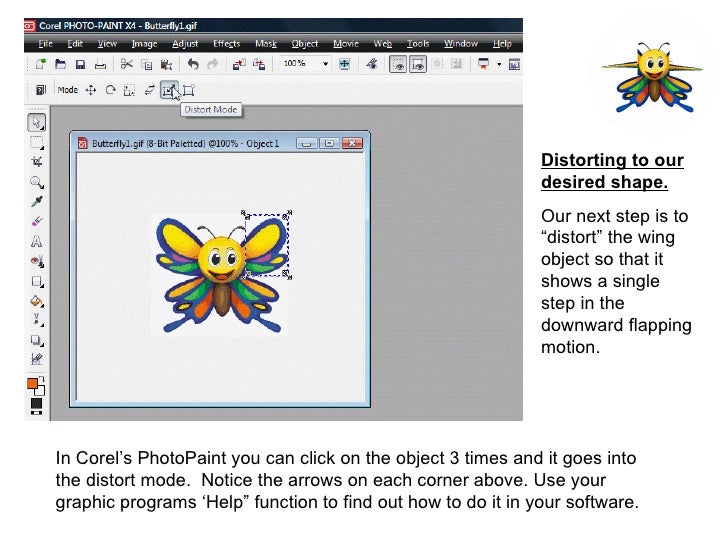728x546 pixels.
Task: Swap foreground and background colors arrow
Action: [x=42, y=379]
